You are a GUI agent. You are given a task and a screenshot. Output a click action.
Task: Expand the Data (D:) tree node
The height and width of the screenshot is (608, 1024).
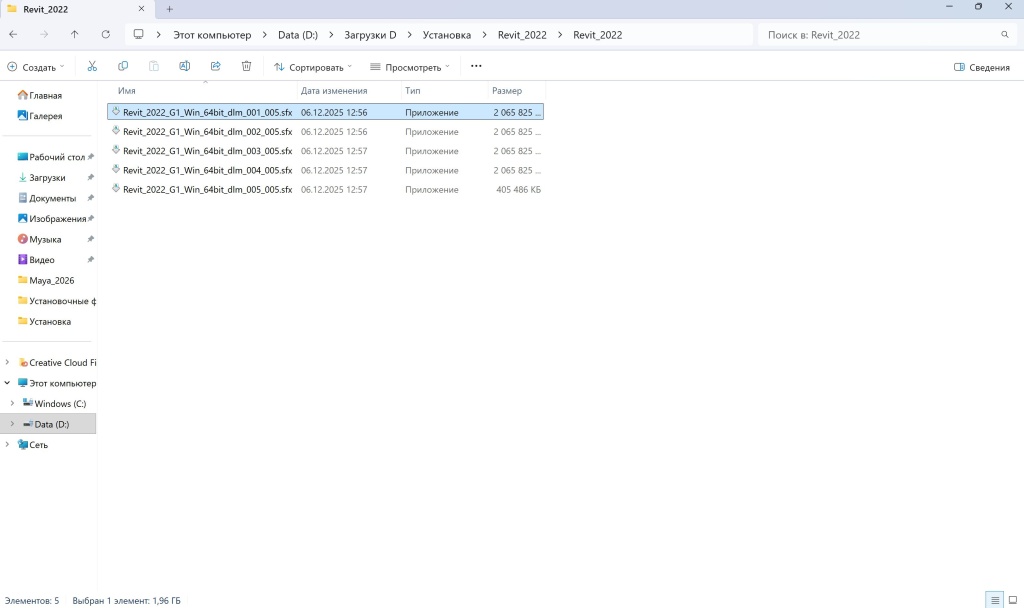[x=12, y=424]
